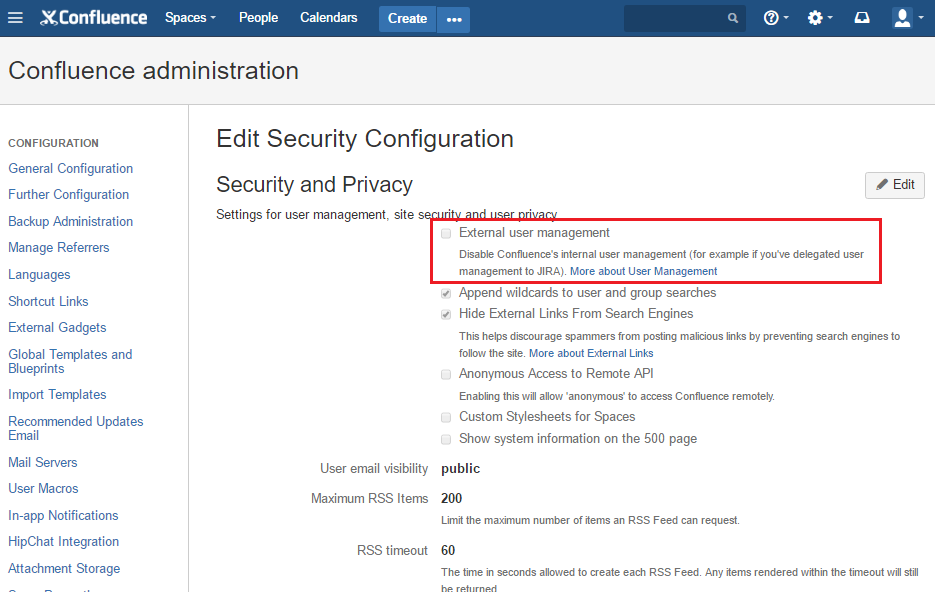
Task: Open Manage Referrers in sidebar
Action: click(58, 248)
